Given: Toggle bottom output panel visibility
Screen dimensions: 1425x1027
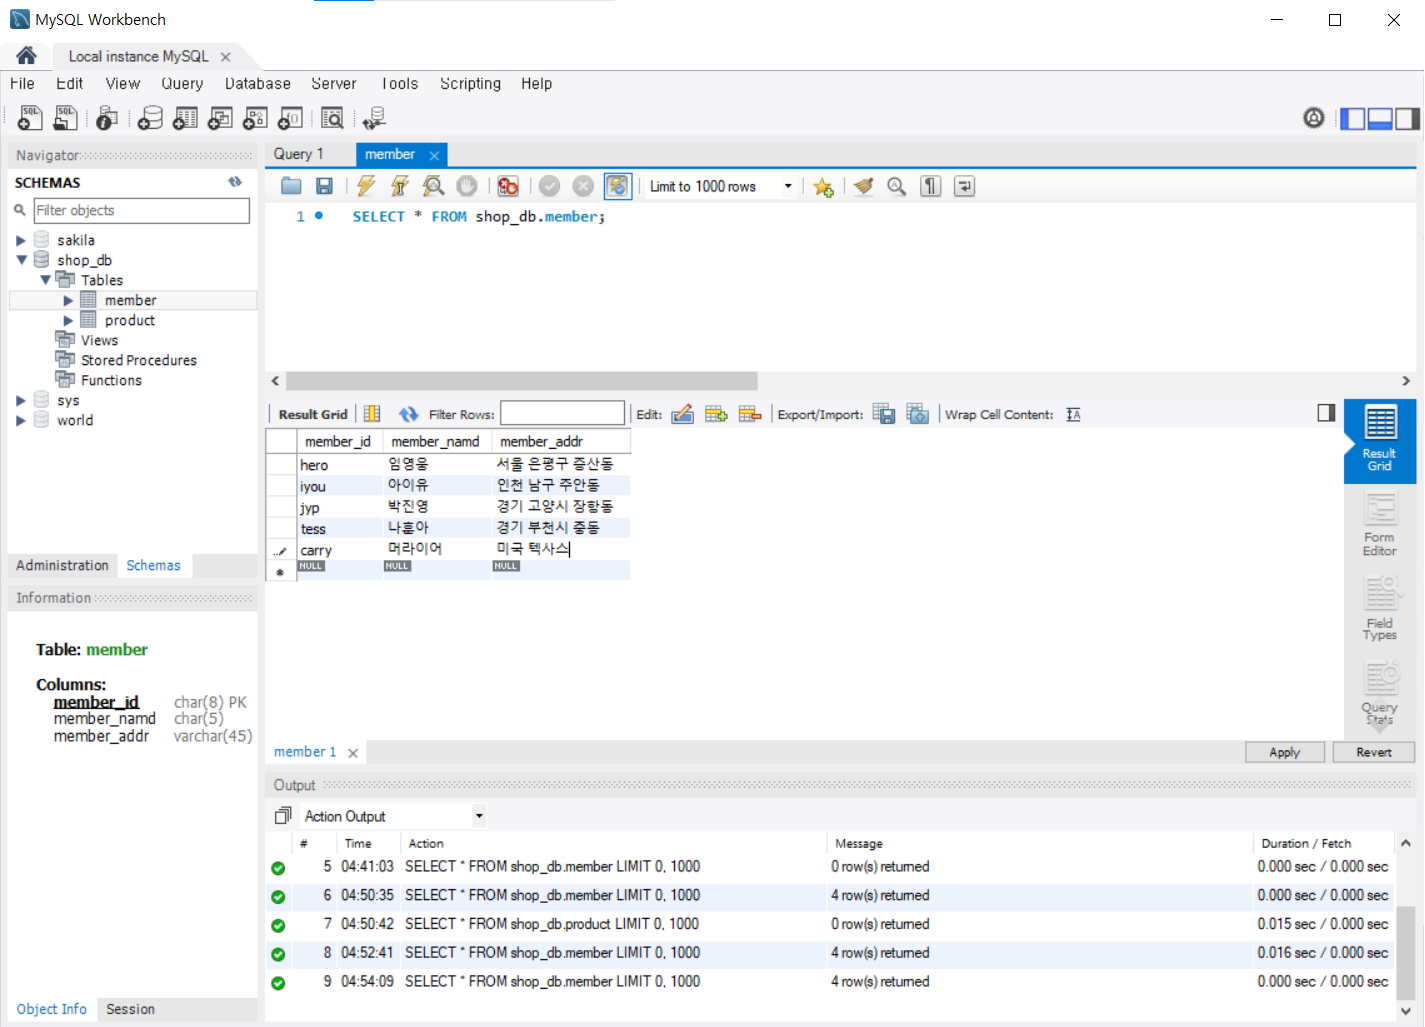Looking at the screenshot, I should pos(1380,118).
